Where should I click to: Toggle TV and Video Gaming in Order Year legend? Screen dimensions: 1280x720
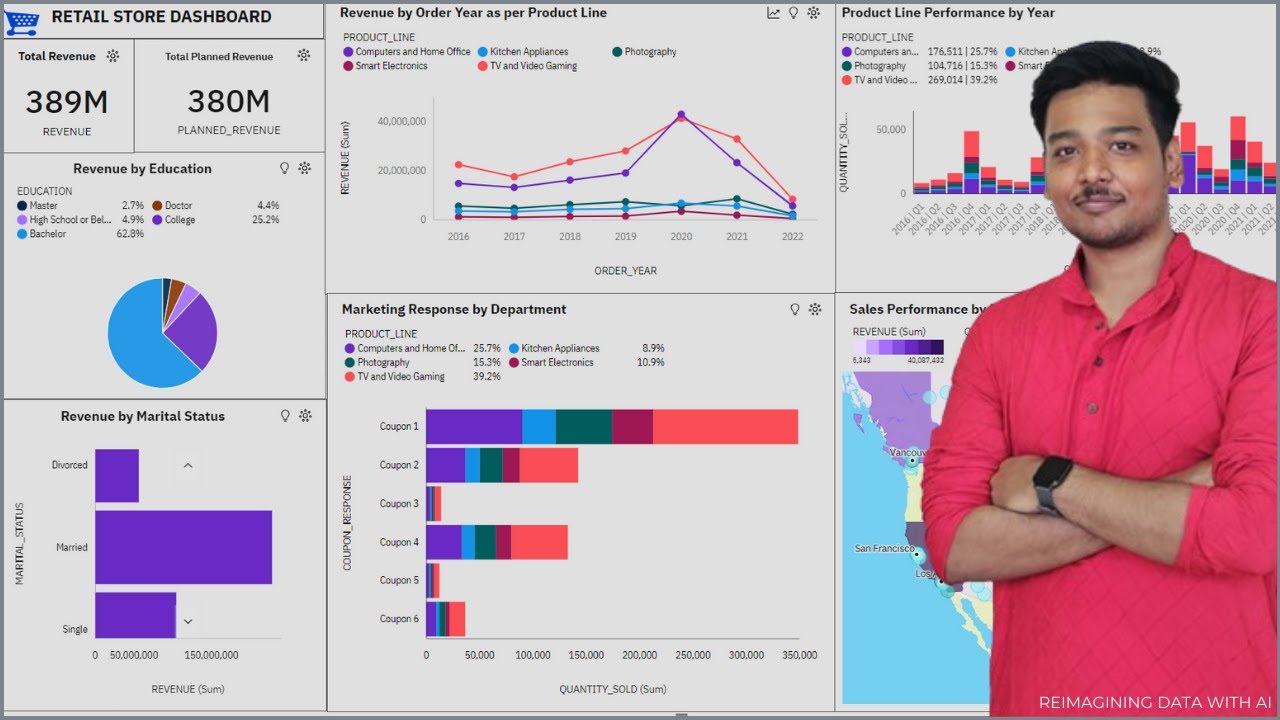[527, 66]
